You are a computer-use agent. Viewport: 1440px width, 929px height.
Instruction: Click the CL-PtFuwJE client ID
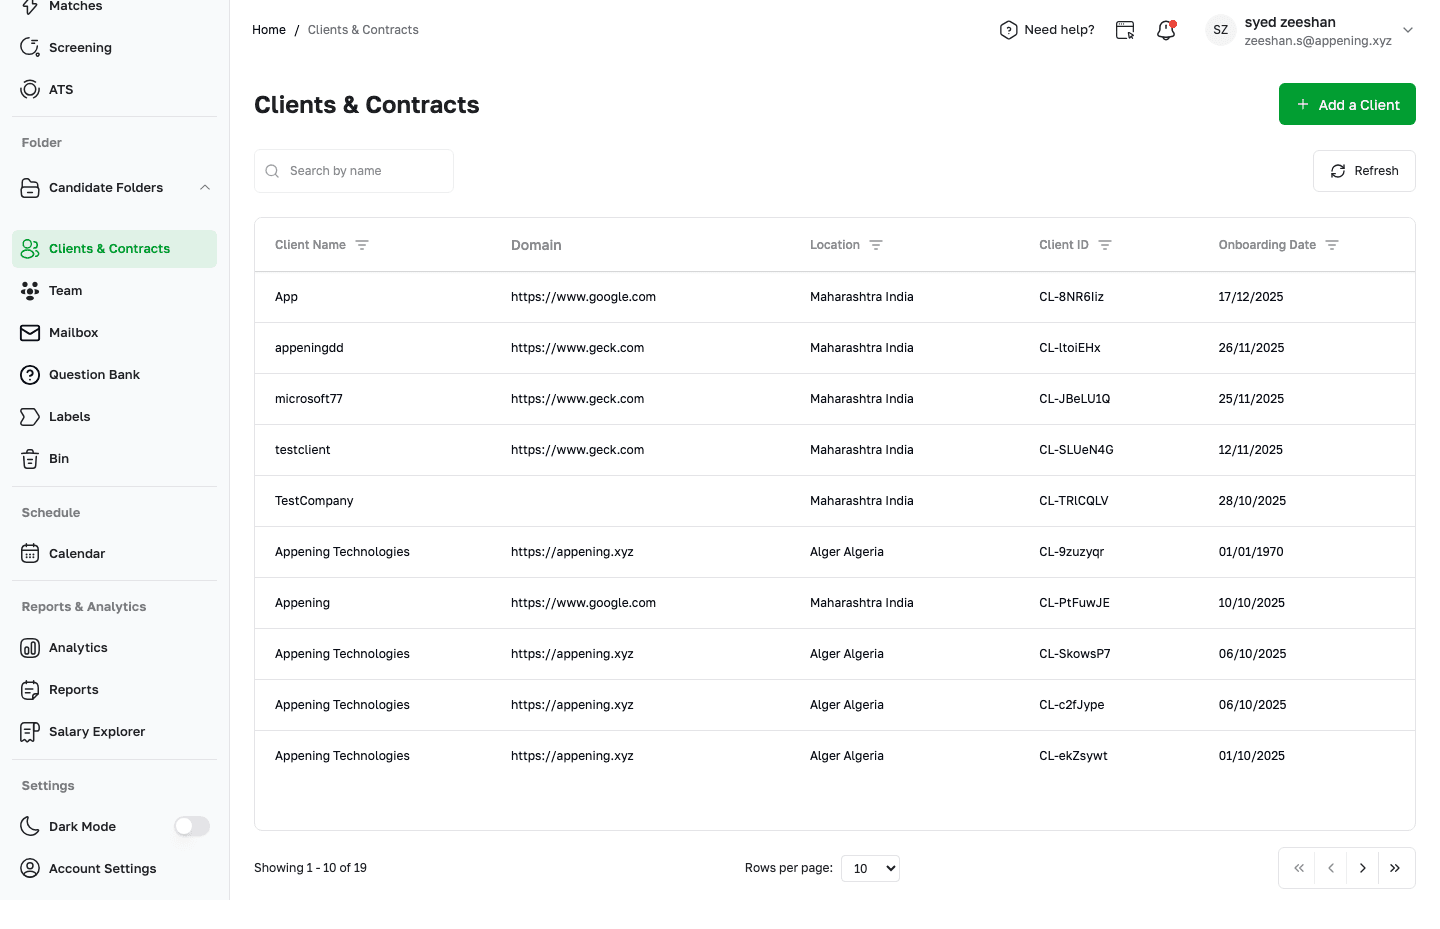(x=1074, y=603)
